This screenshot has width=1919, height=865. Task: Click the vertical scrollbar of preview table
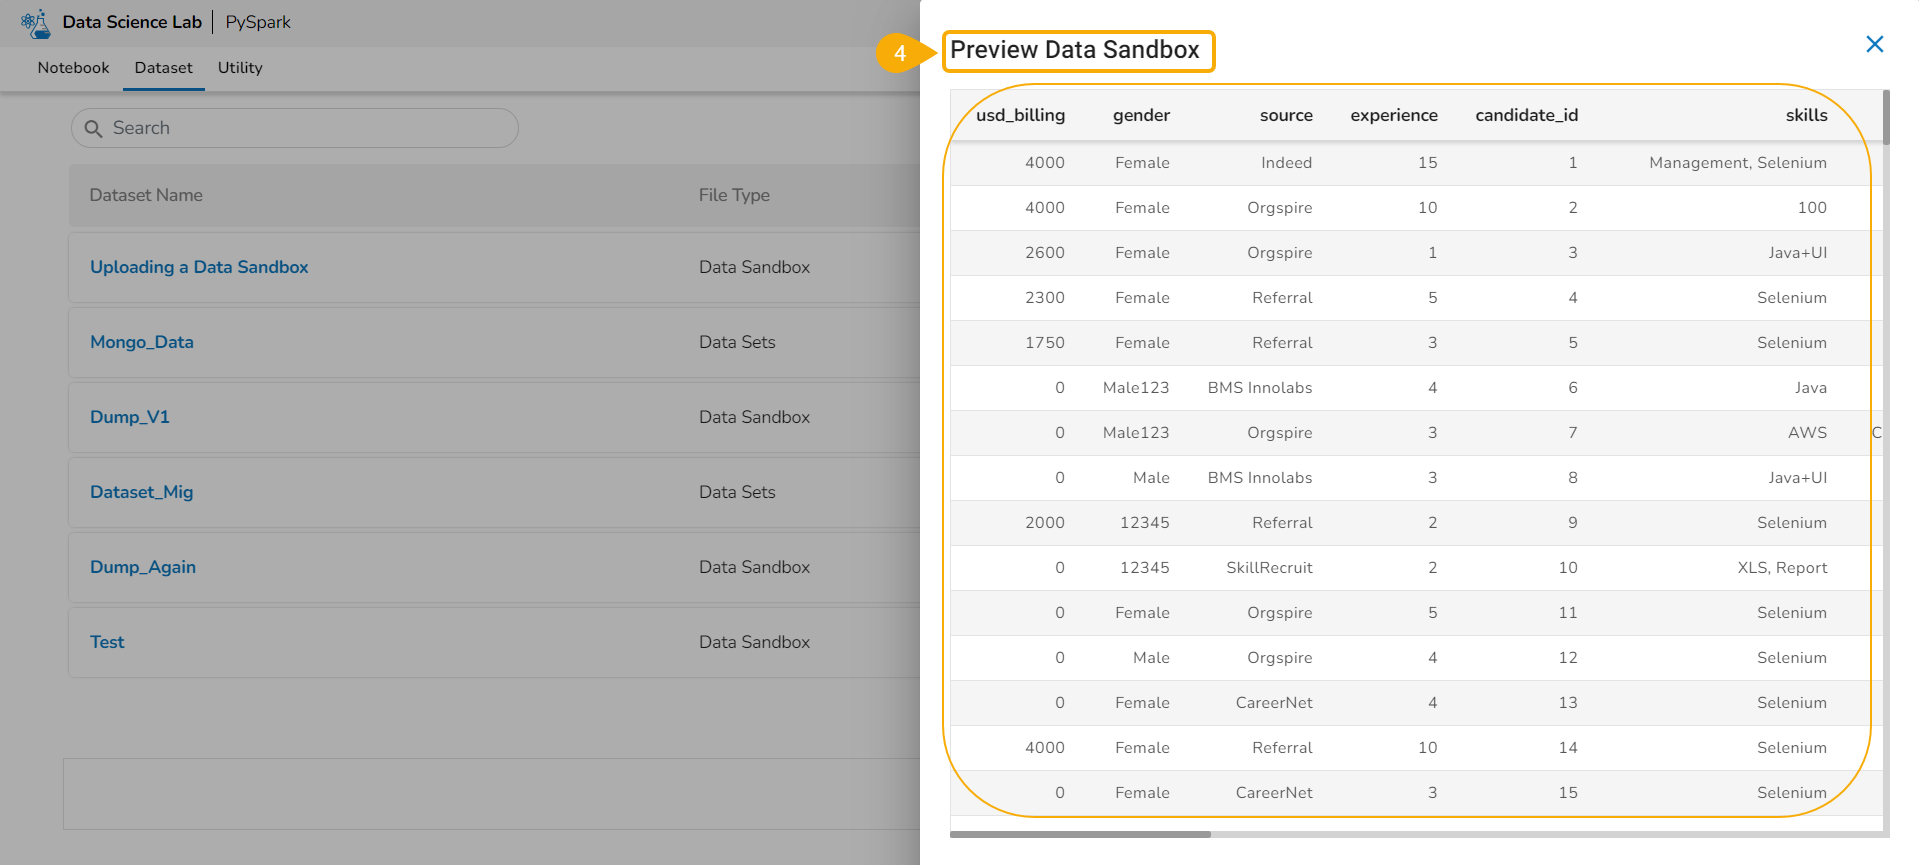point(1886,118)
